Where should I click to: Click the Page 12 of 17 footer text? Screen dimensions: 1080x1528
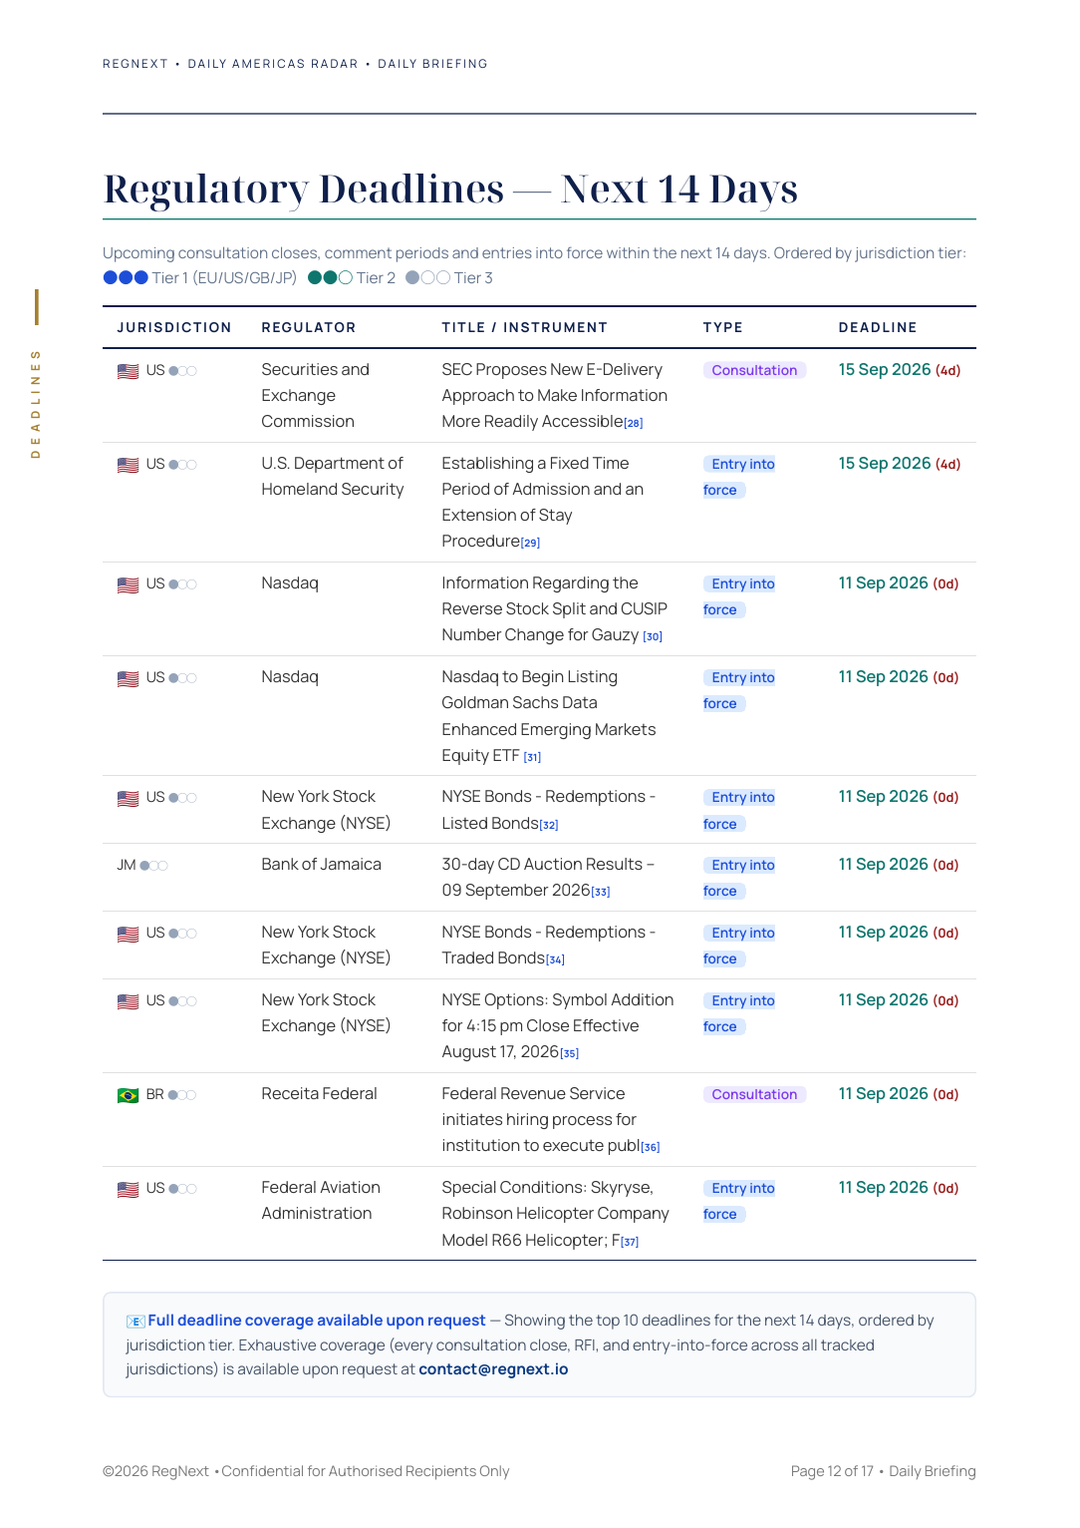[832, 1471]
